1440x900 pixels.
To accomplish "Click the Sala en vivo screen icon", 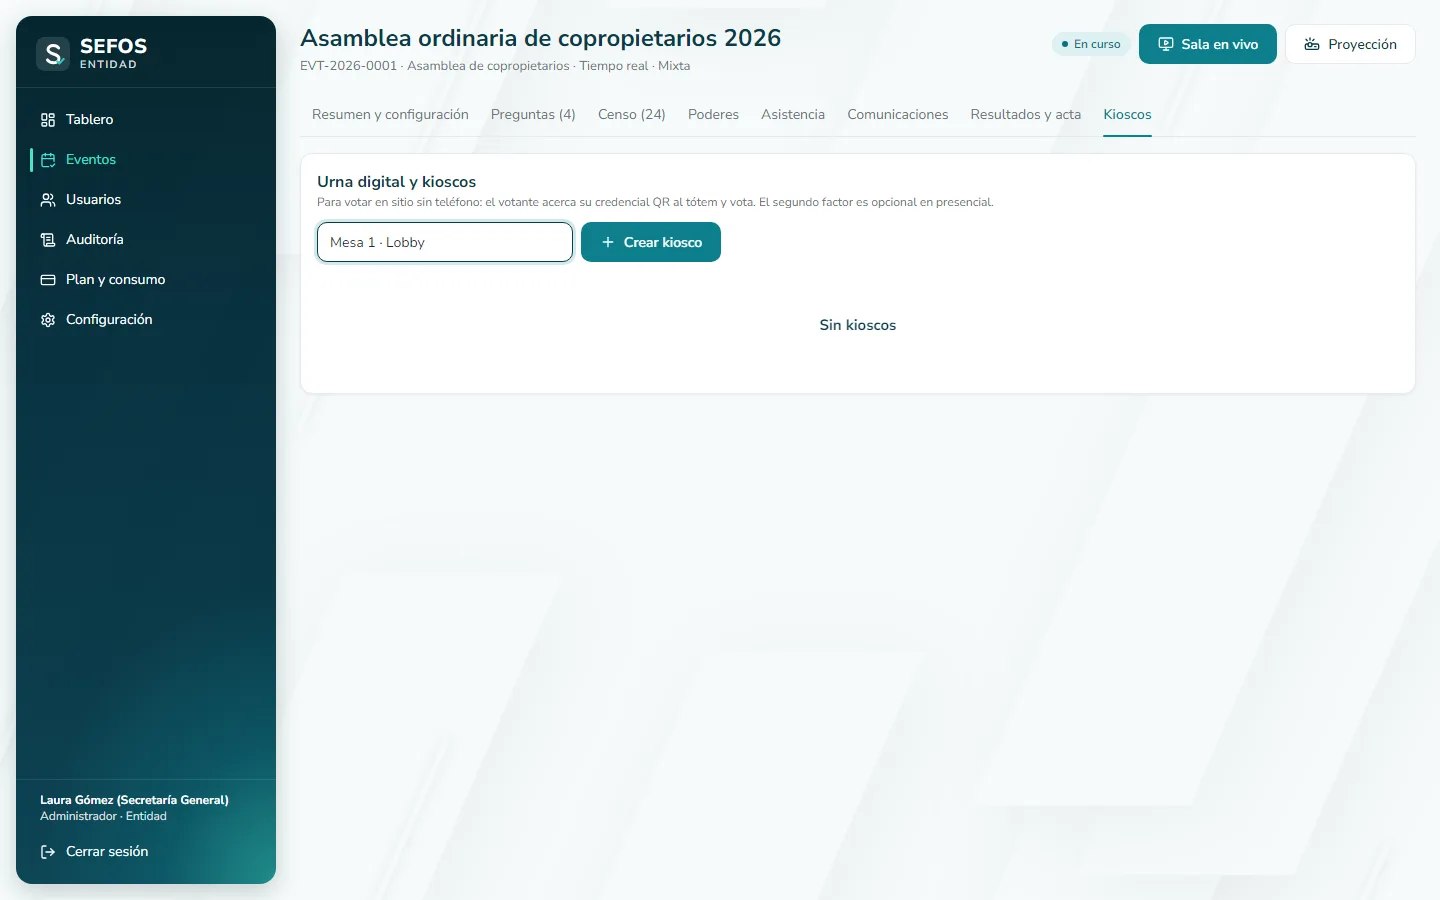I will click(x=1166, y=44).
